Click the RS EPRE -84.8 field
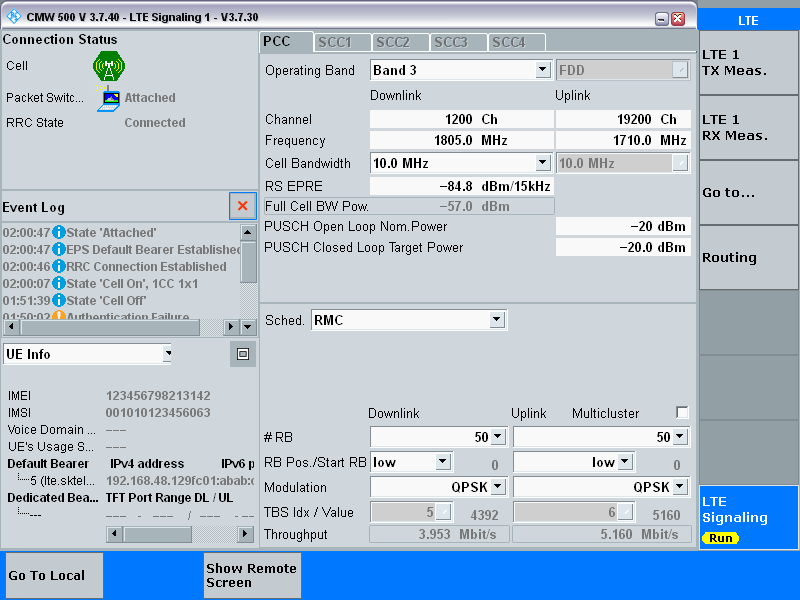800x600 pixels. [x=462, y=186]
